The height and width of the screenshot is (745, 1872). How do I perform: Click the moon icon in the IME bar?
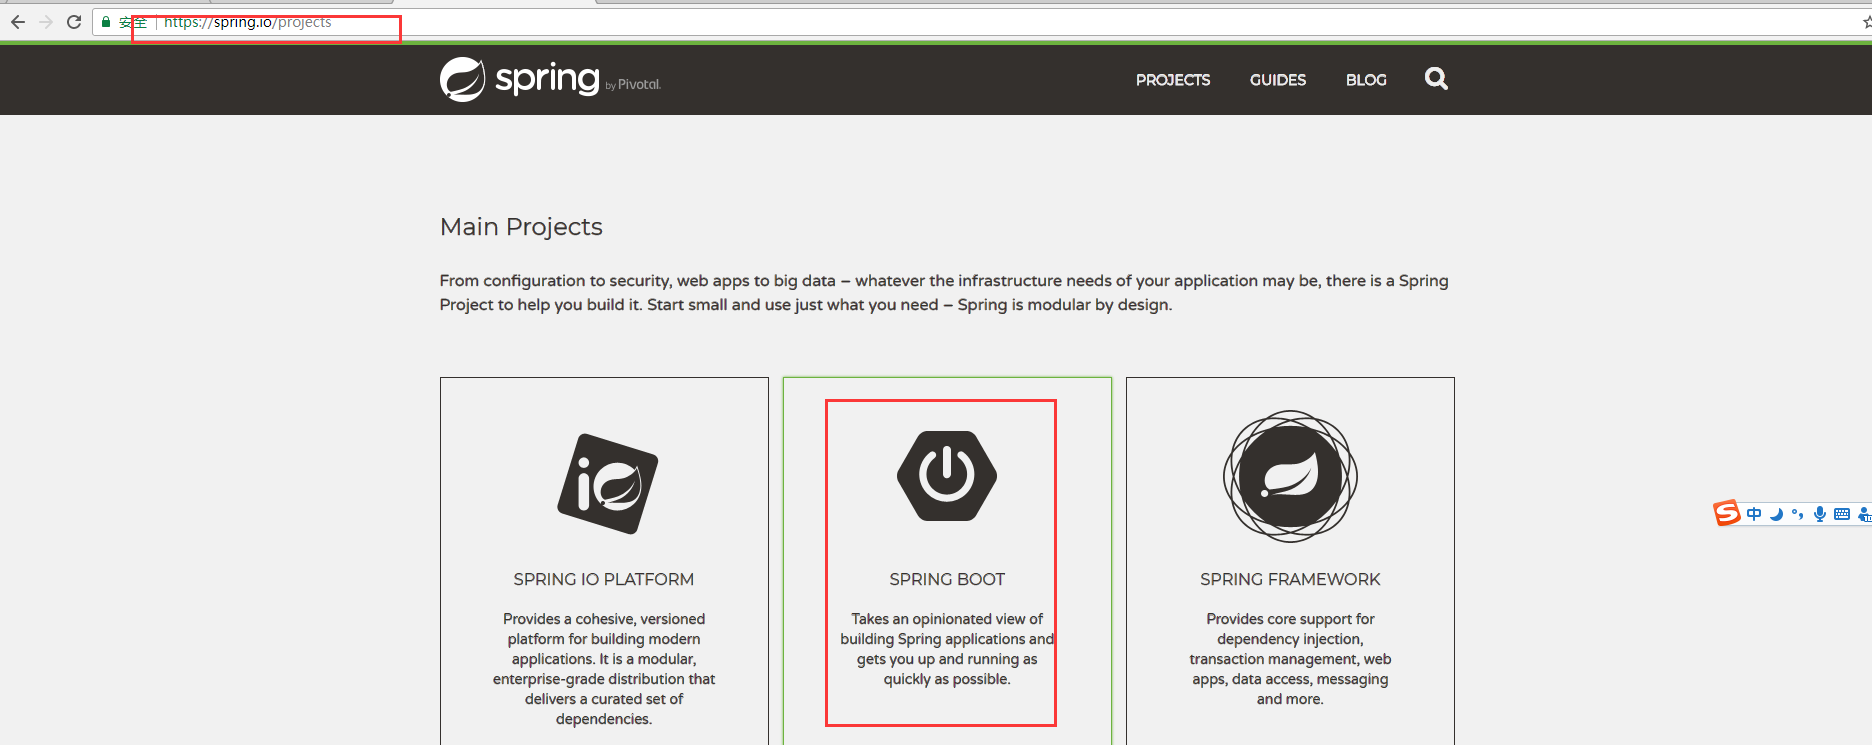pyautogui.click(x=1776, y=514)
